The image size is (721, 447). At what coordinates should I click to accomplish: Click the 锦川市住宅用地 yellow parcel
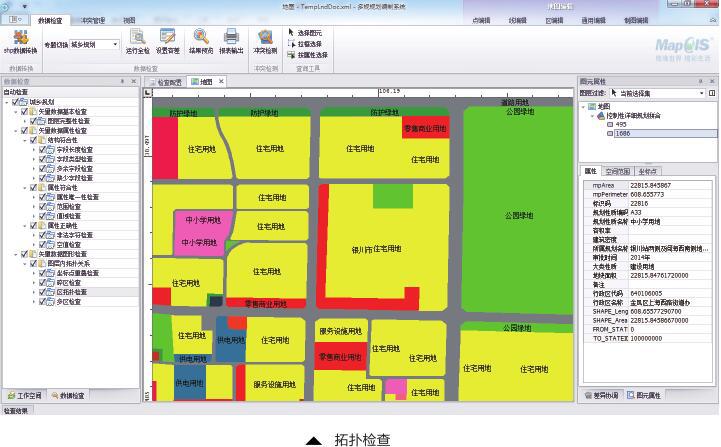point(376,249)
